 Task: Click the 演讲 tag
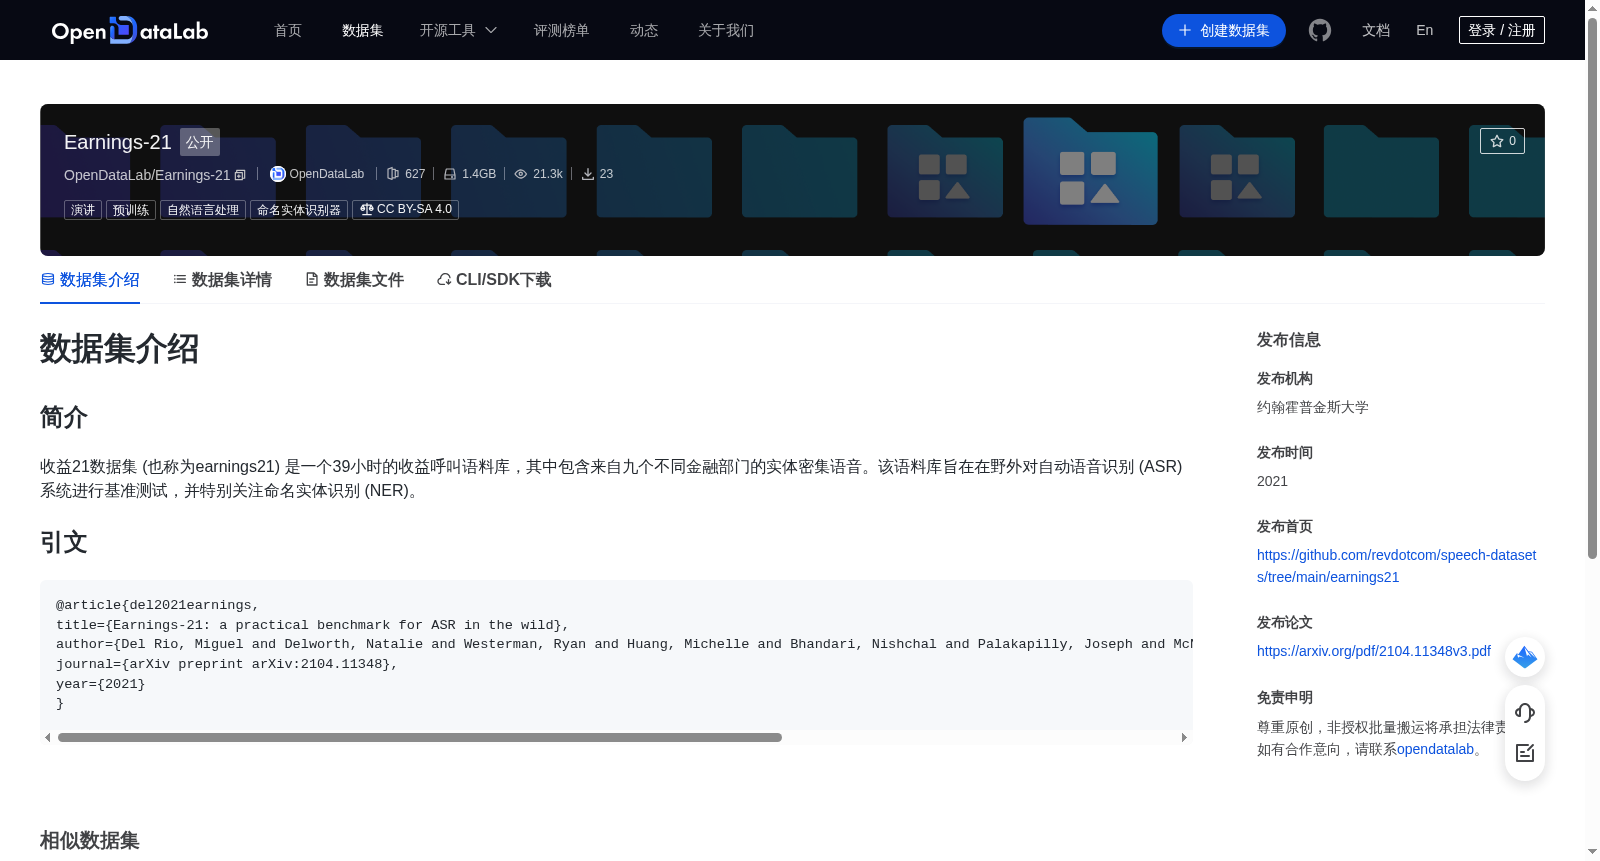[83, 210]
